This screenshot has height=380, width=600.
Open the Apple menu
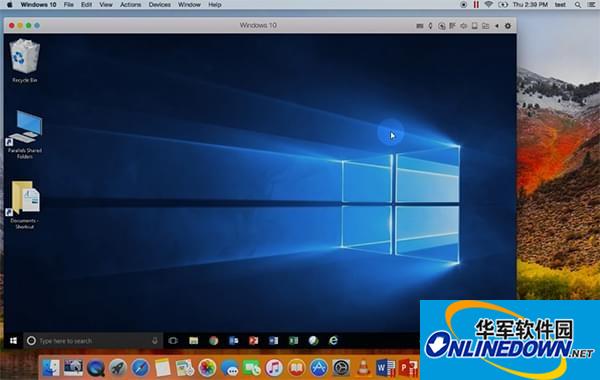(x=10, y=5)
